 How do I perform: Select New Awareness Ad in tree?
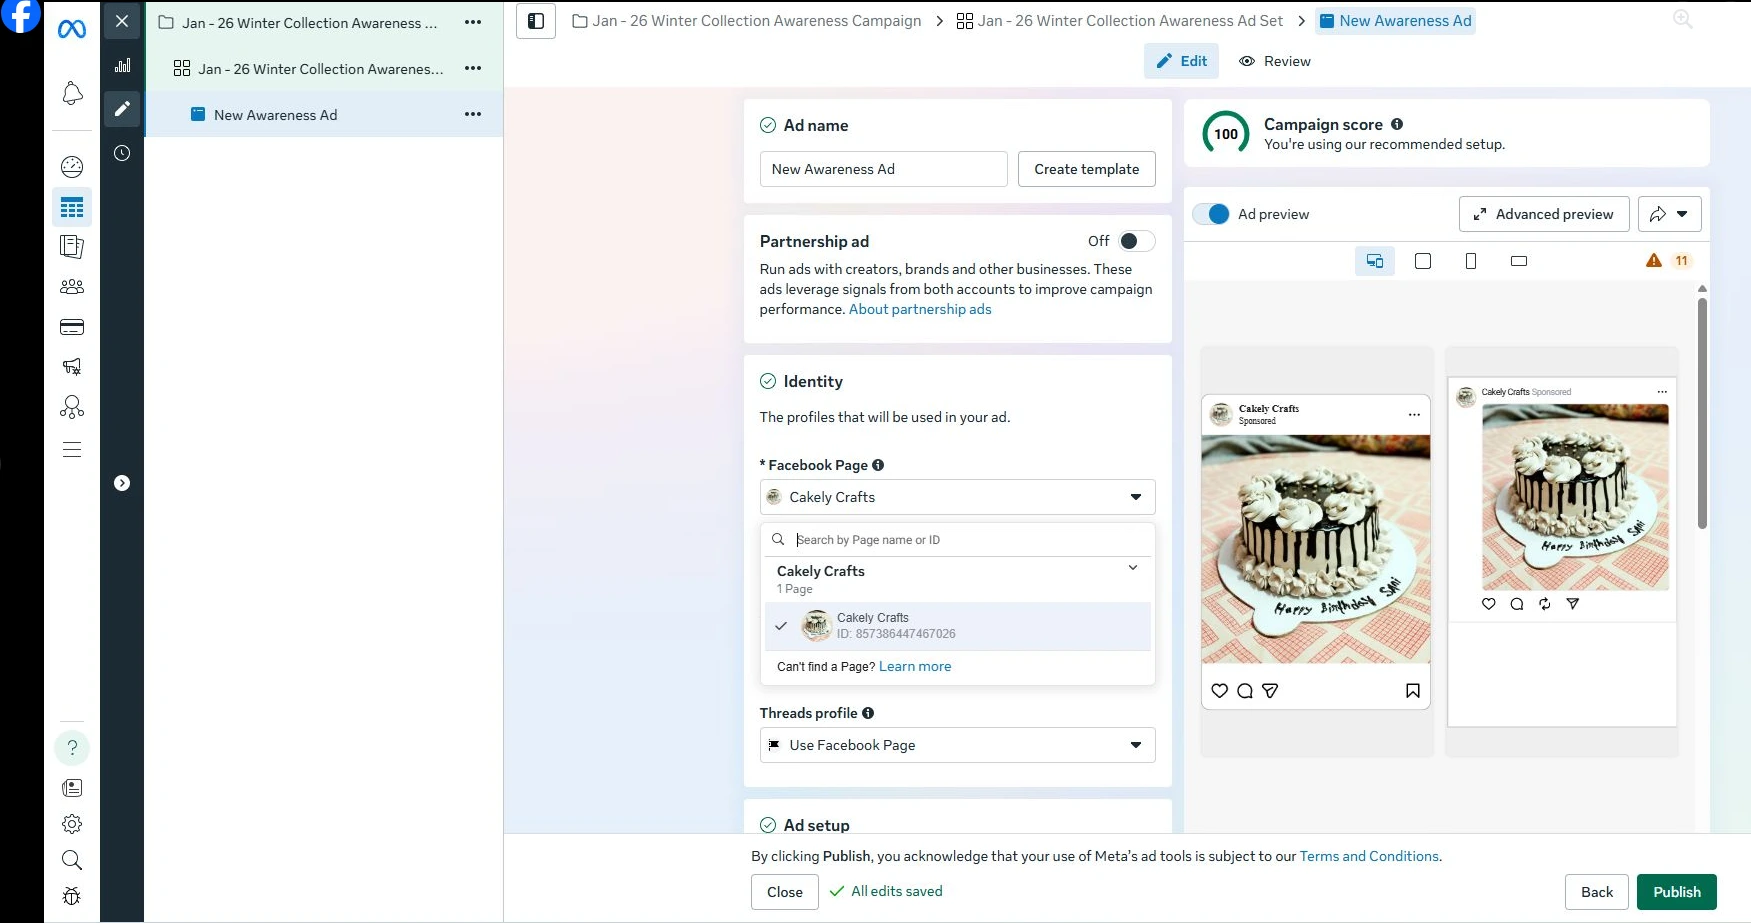click(x=276, y=115)
